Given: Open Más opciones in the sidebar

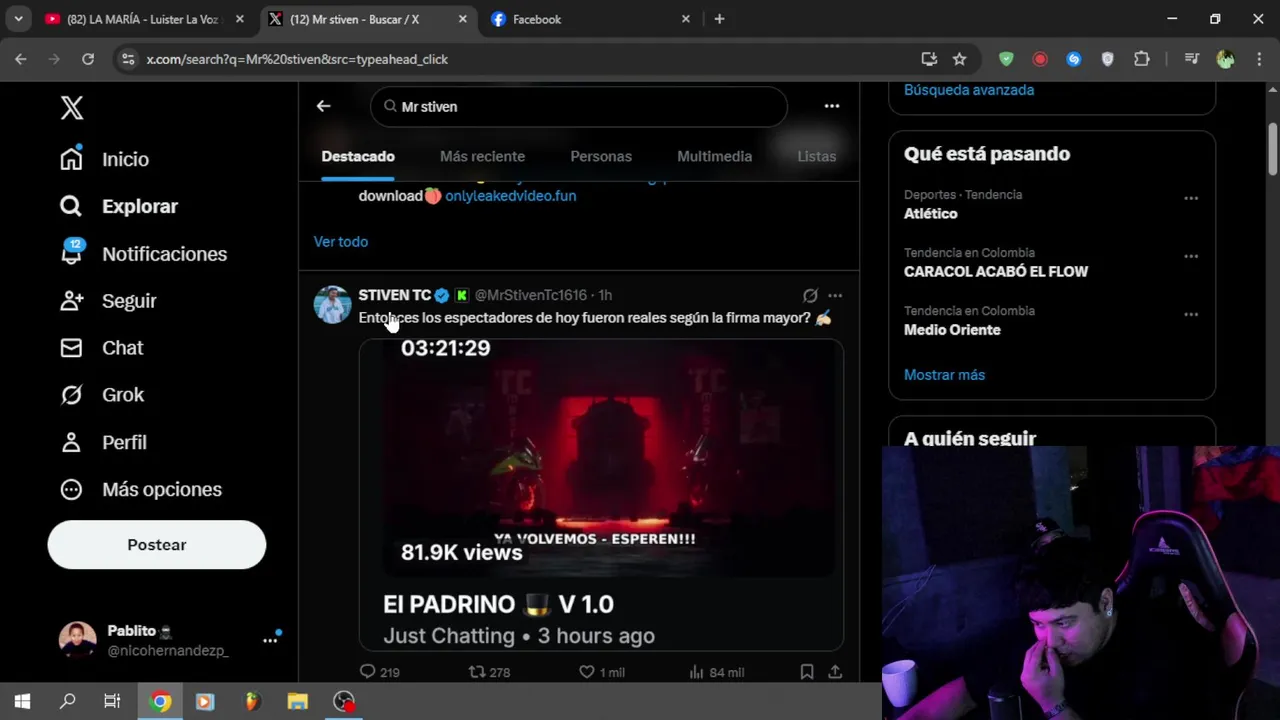Looking at the screenshot, I should (141, 489).
